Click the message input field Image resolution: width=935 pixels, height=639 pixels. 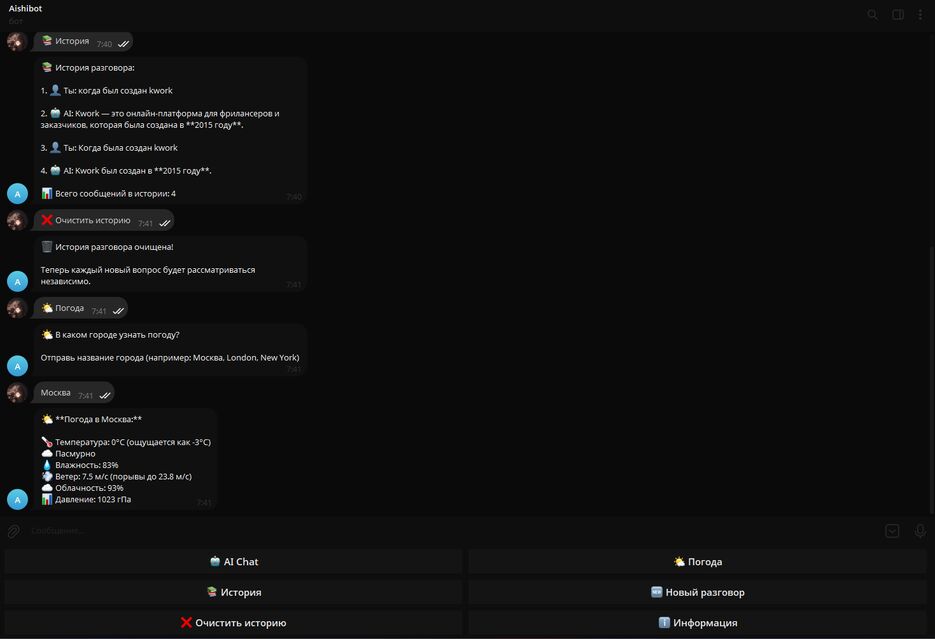pyautogui.click(x=450, y=531)
